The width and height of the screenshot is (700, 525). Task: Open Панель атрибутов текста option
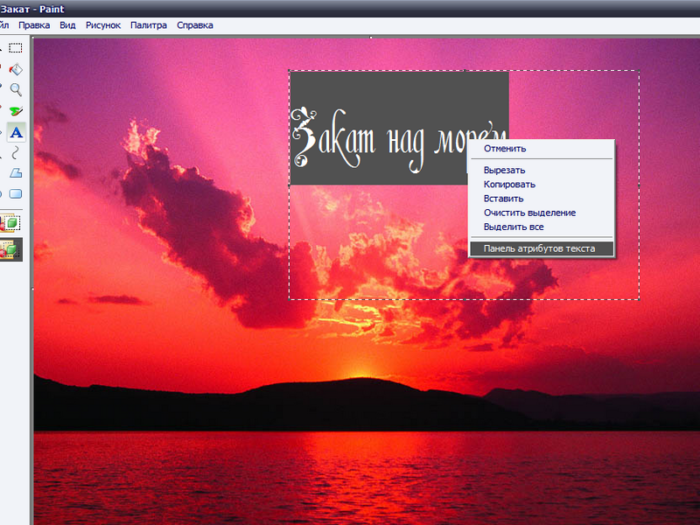539,249
